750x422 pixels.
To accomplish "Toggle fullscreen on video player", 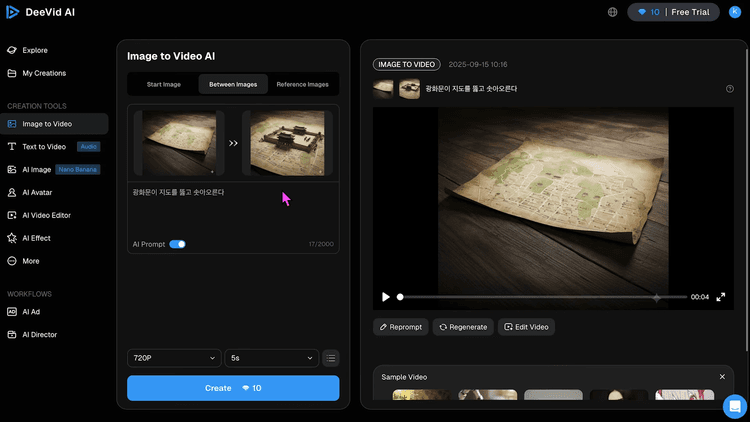I will [720, 297].
